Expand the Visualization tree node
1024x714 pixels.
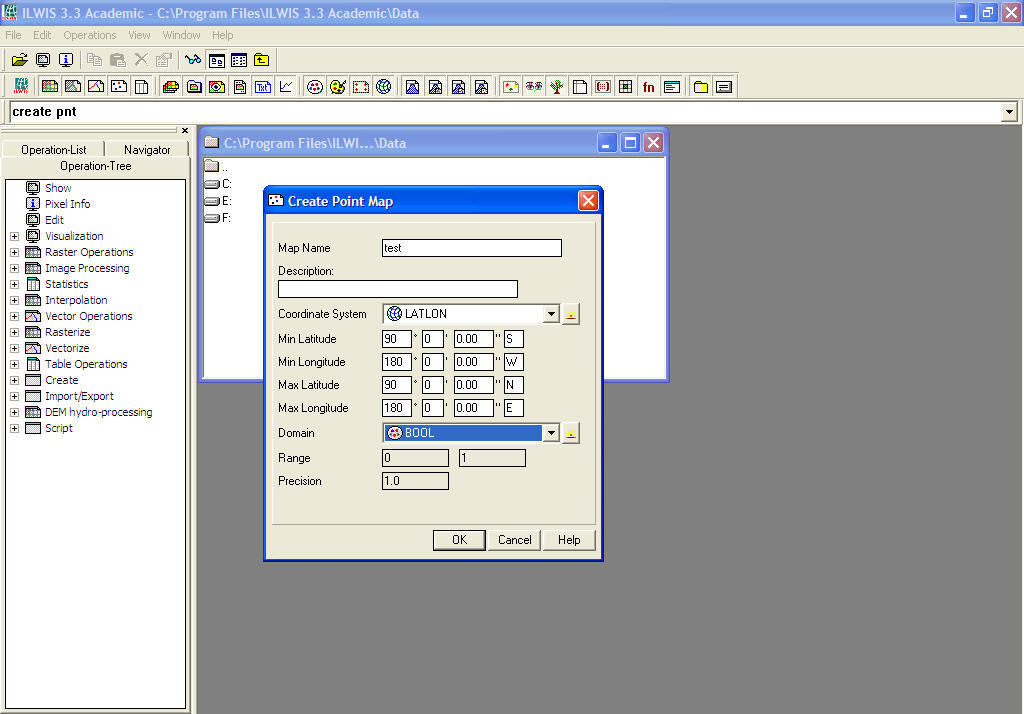pos(14,236)
